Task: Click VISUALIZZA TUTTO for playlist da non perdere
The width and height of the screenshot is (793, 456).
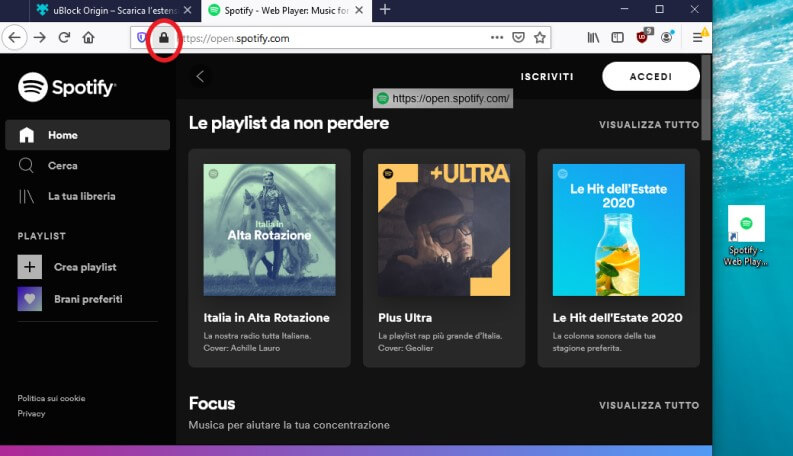Action: pos(649,124)
